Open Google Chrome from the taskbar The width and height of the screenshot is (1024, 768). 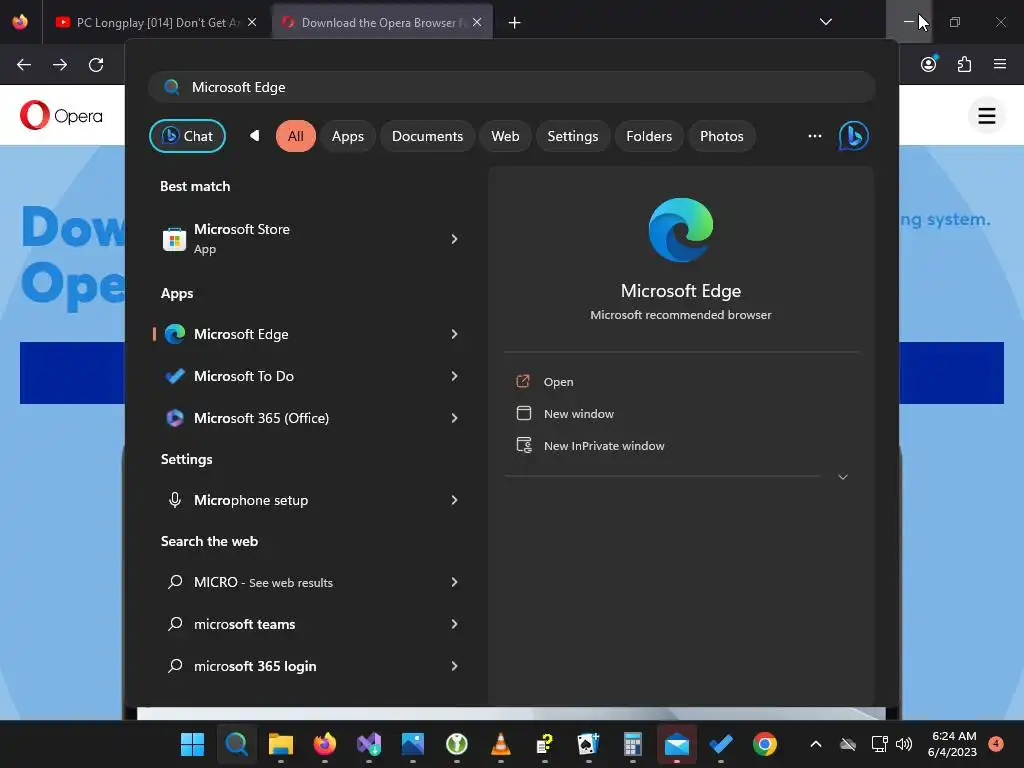tap(765, 744)
